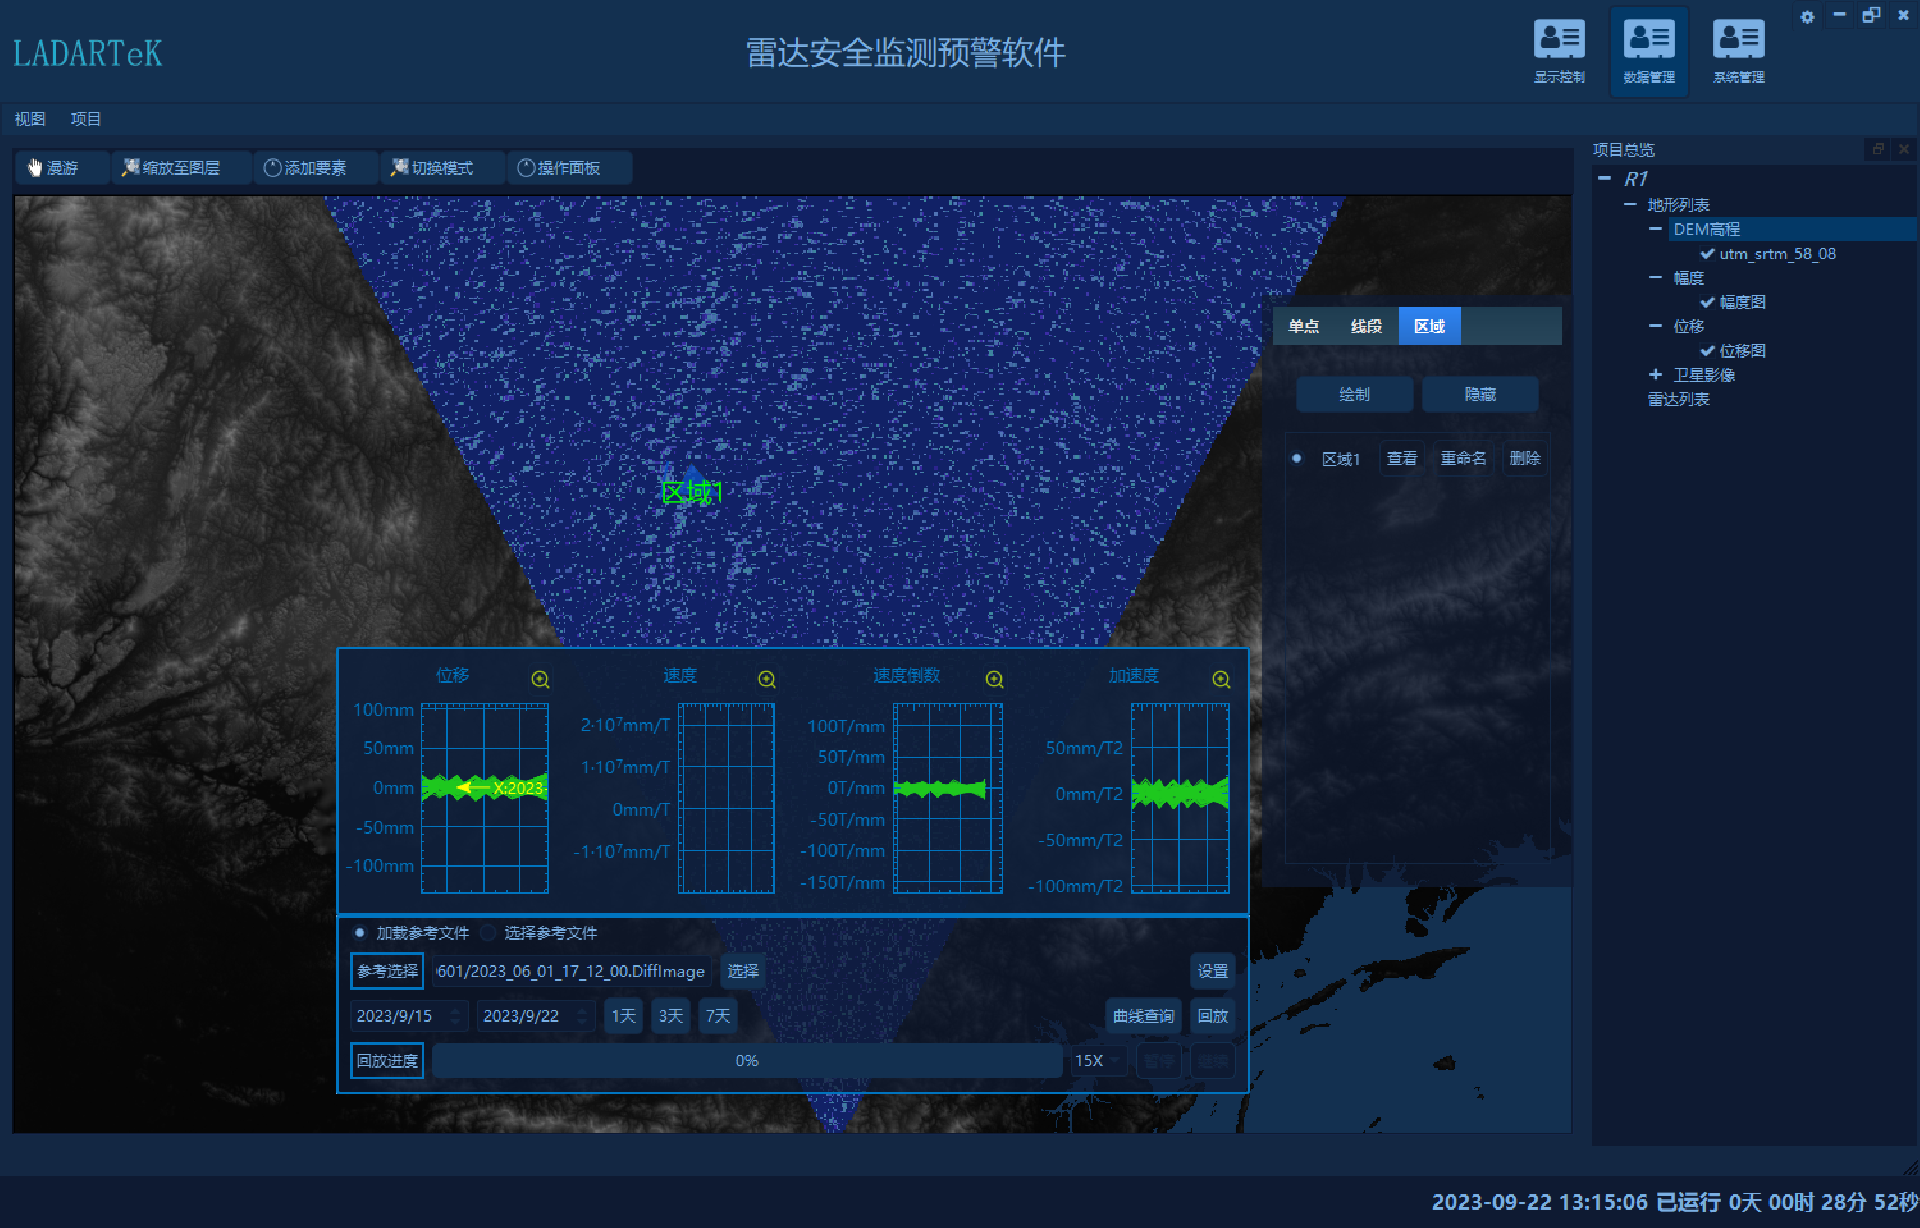
Task: Select 选择参考文件 radio option
Action: pos(488,933)
